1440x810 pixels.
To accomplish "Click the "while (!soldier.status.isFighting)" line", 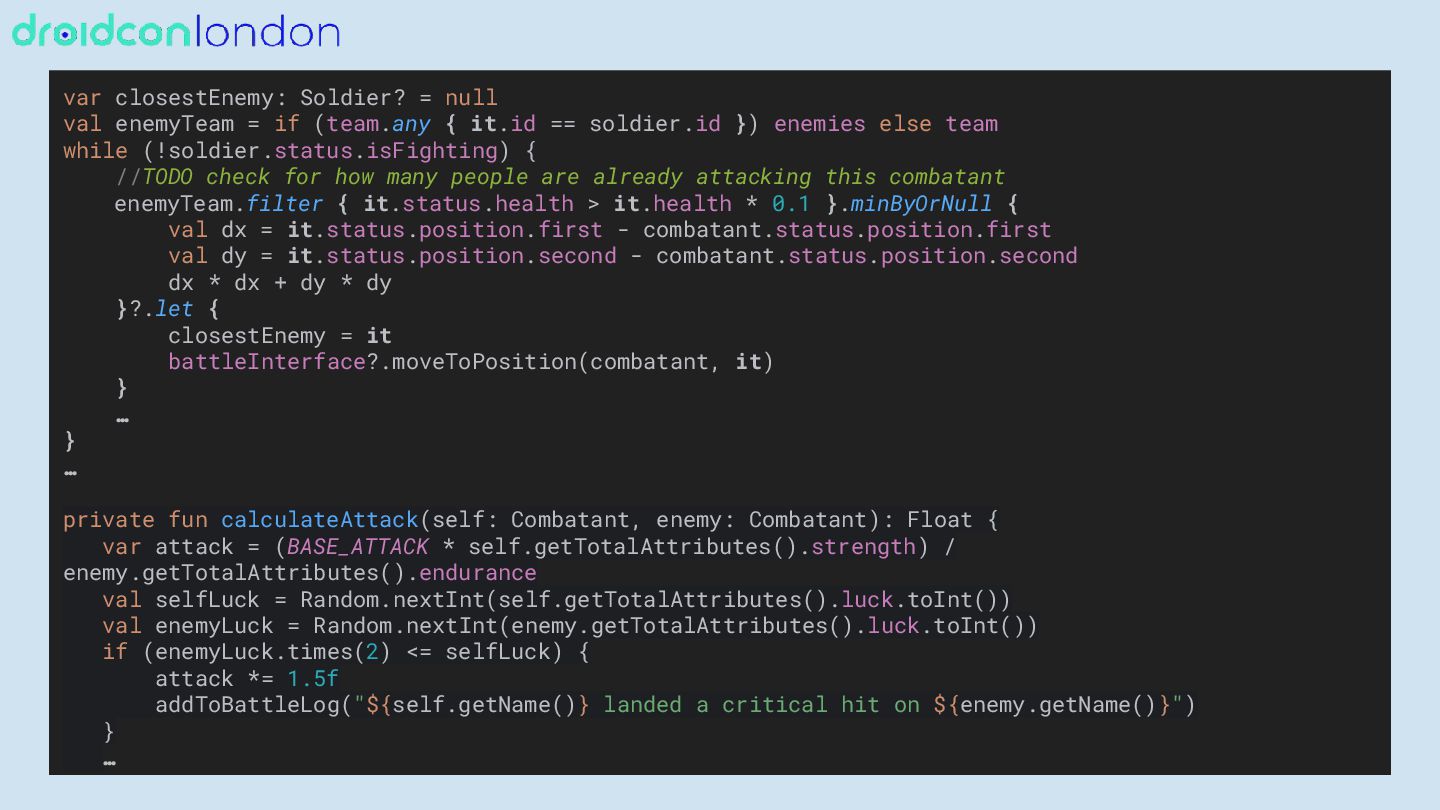I will (300, 151).
